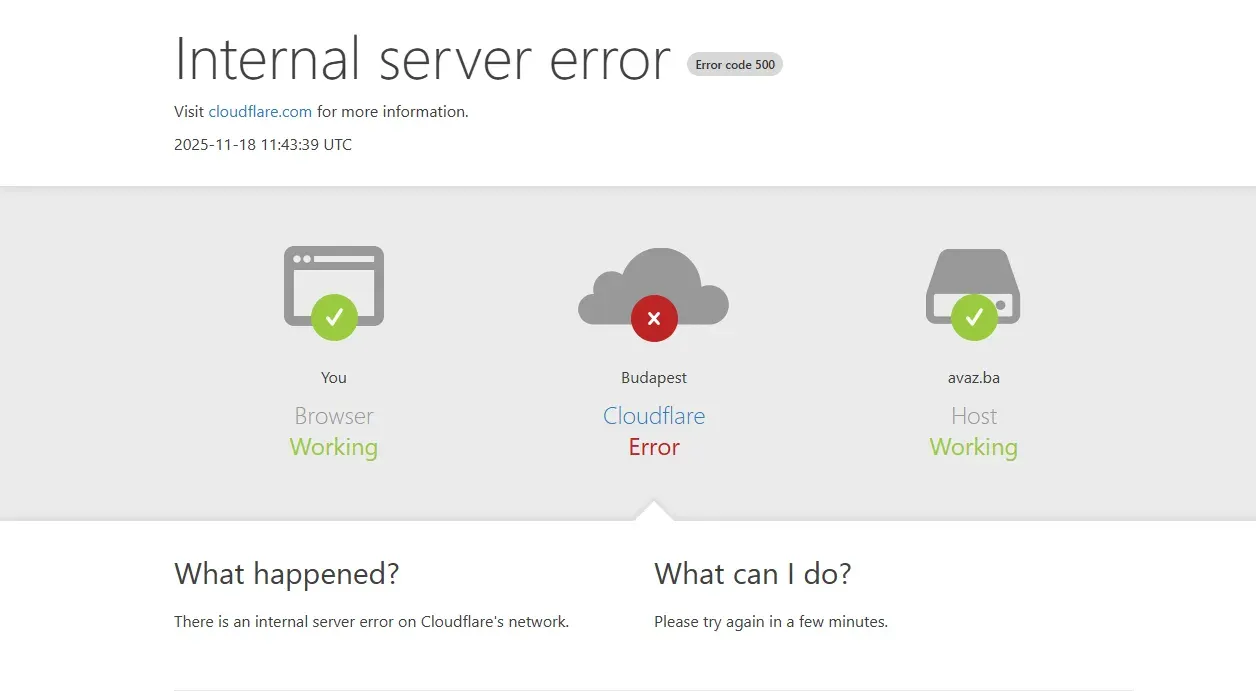Expand the What happened? section

(286, 574)
